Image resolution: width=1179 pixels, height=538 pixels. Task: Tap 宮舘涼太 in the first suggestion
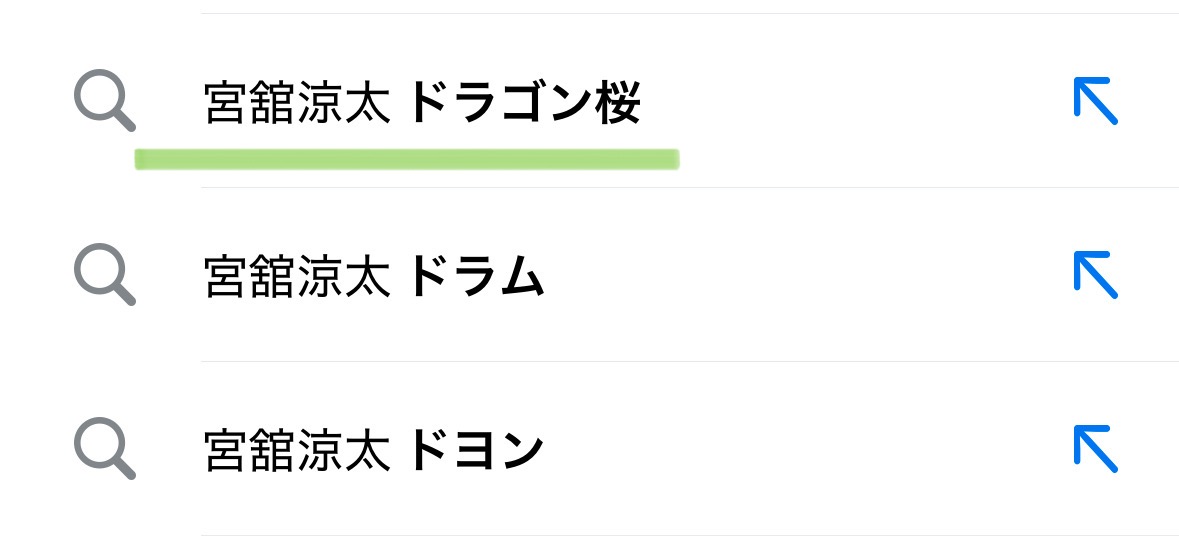pyautogui.click(x=298, y=102)
